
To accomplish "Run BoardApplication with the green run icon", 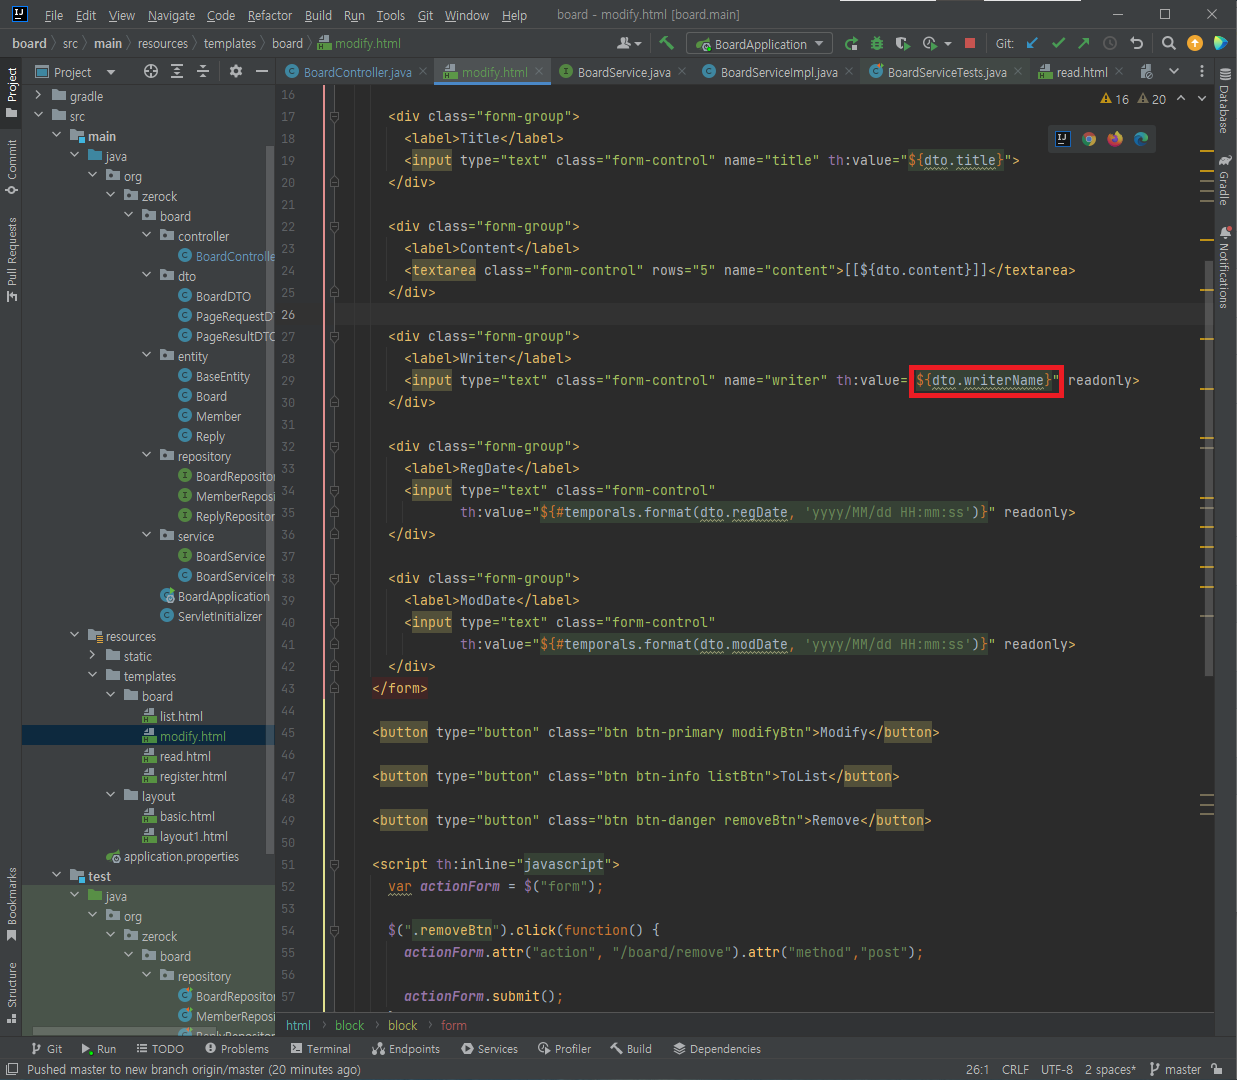I will click(851, 43).
